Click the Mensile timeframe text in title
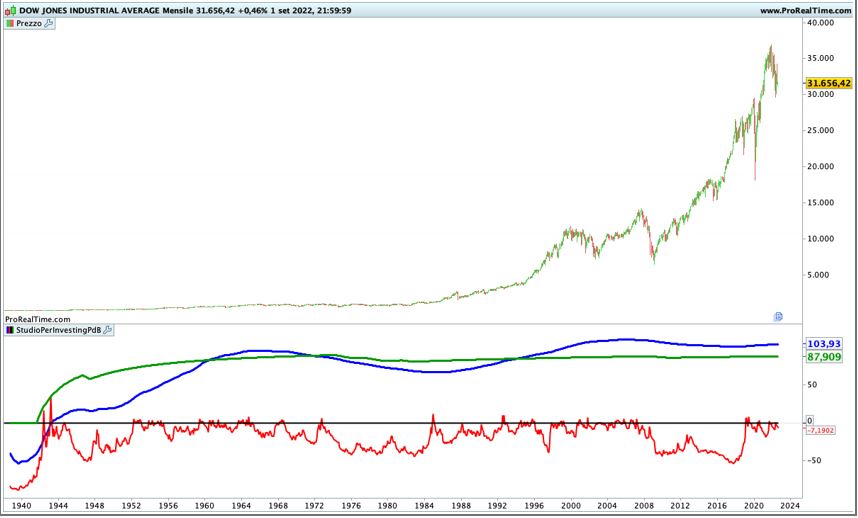The width and height of the screenshot is (858, 518). click(x=178, y=10)
